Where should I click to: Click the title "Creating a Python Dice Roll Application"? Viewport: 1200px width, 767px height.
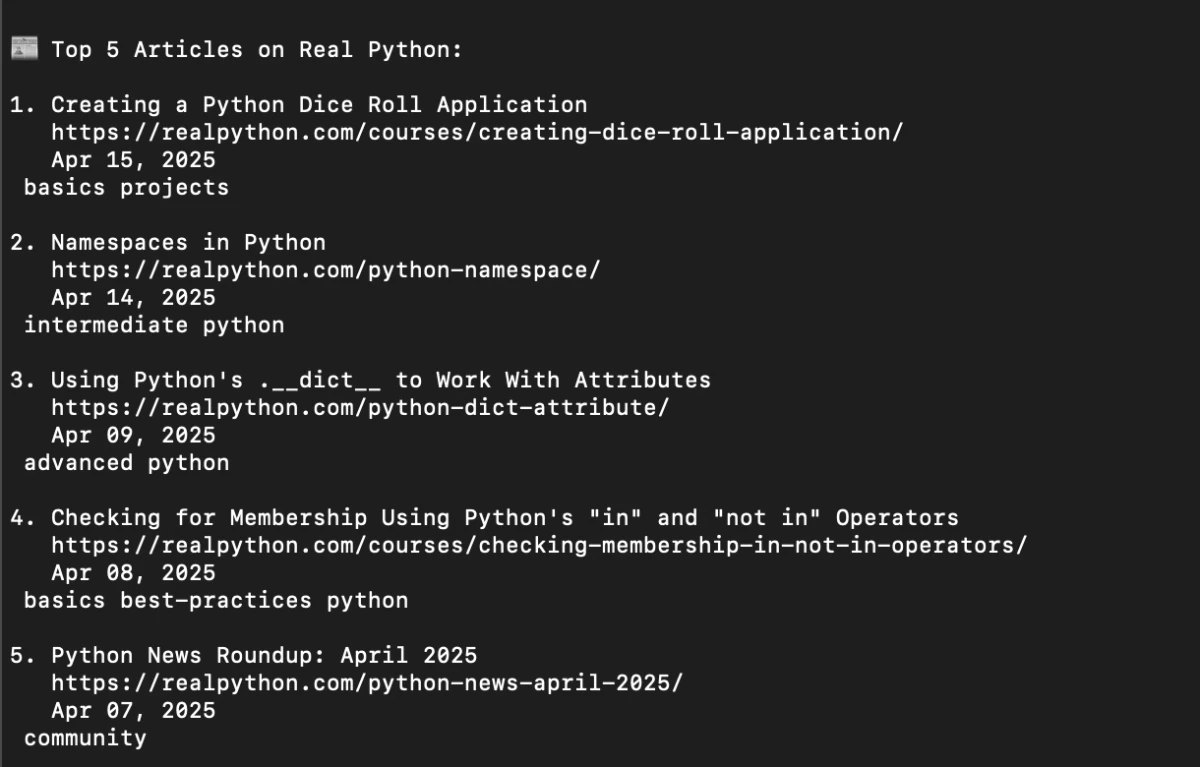(x=319, y=105)
